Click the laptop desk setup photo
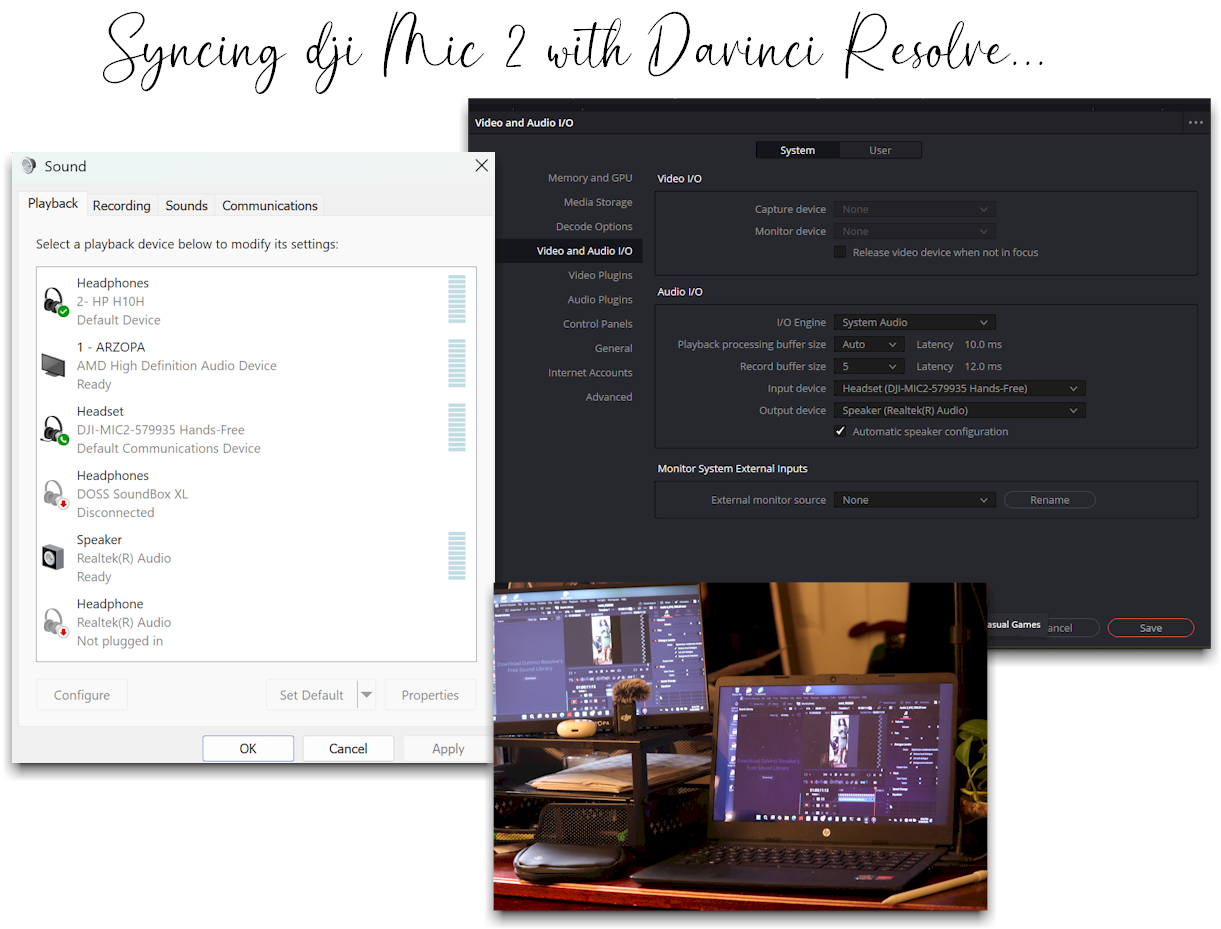 pos(740,746)
